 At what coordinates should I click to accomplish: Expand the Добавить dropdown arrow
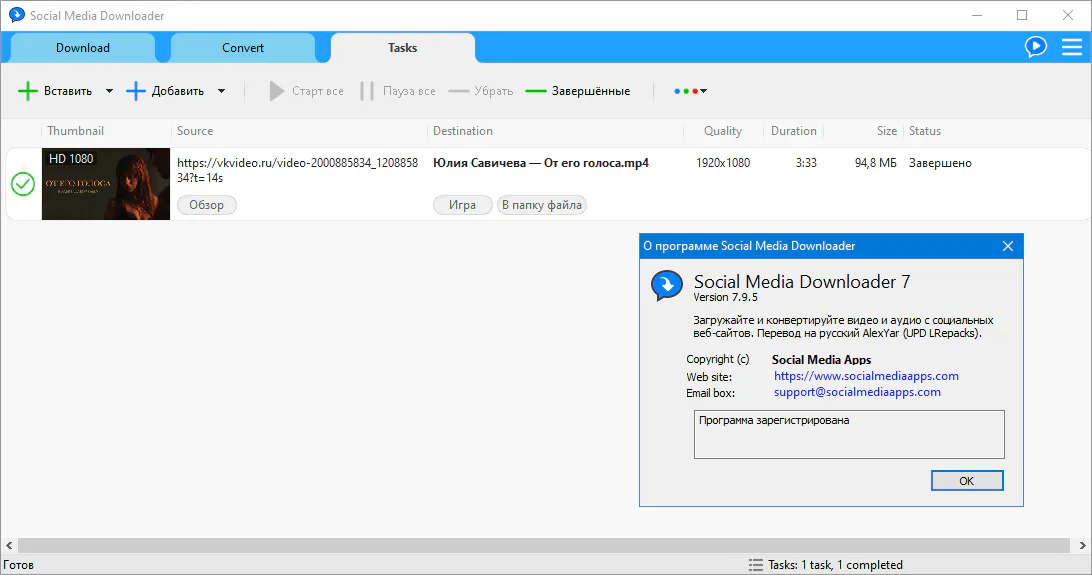[221, 91]
